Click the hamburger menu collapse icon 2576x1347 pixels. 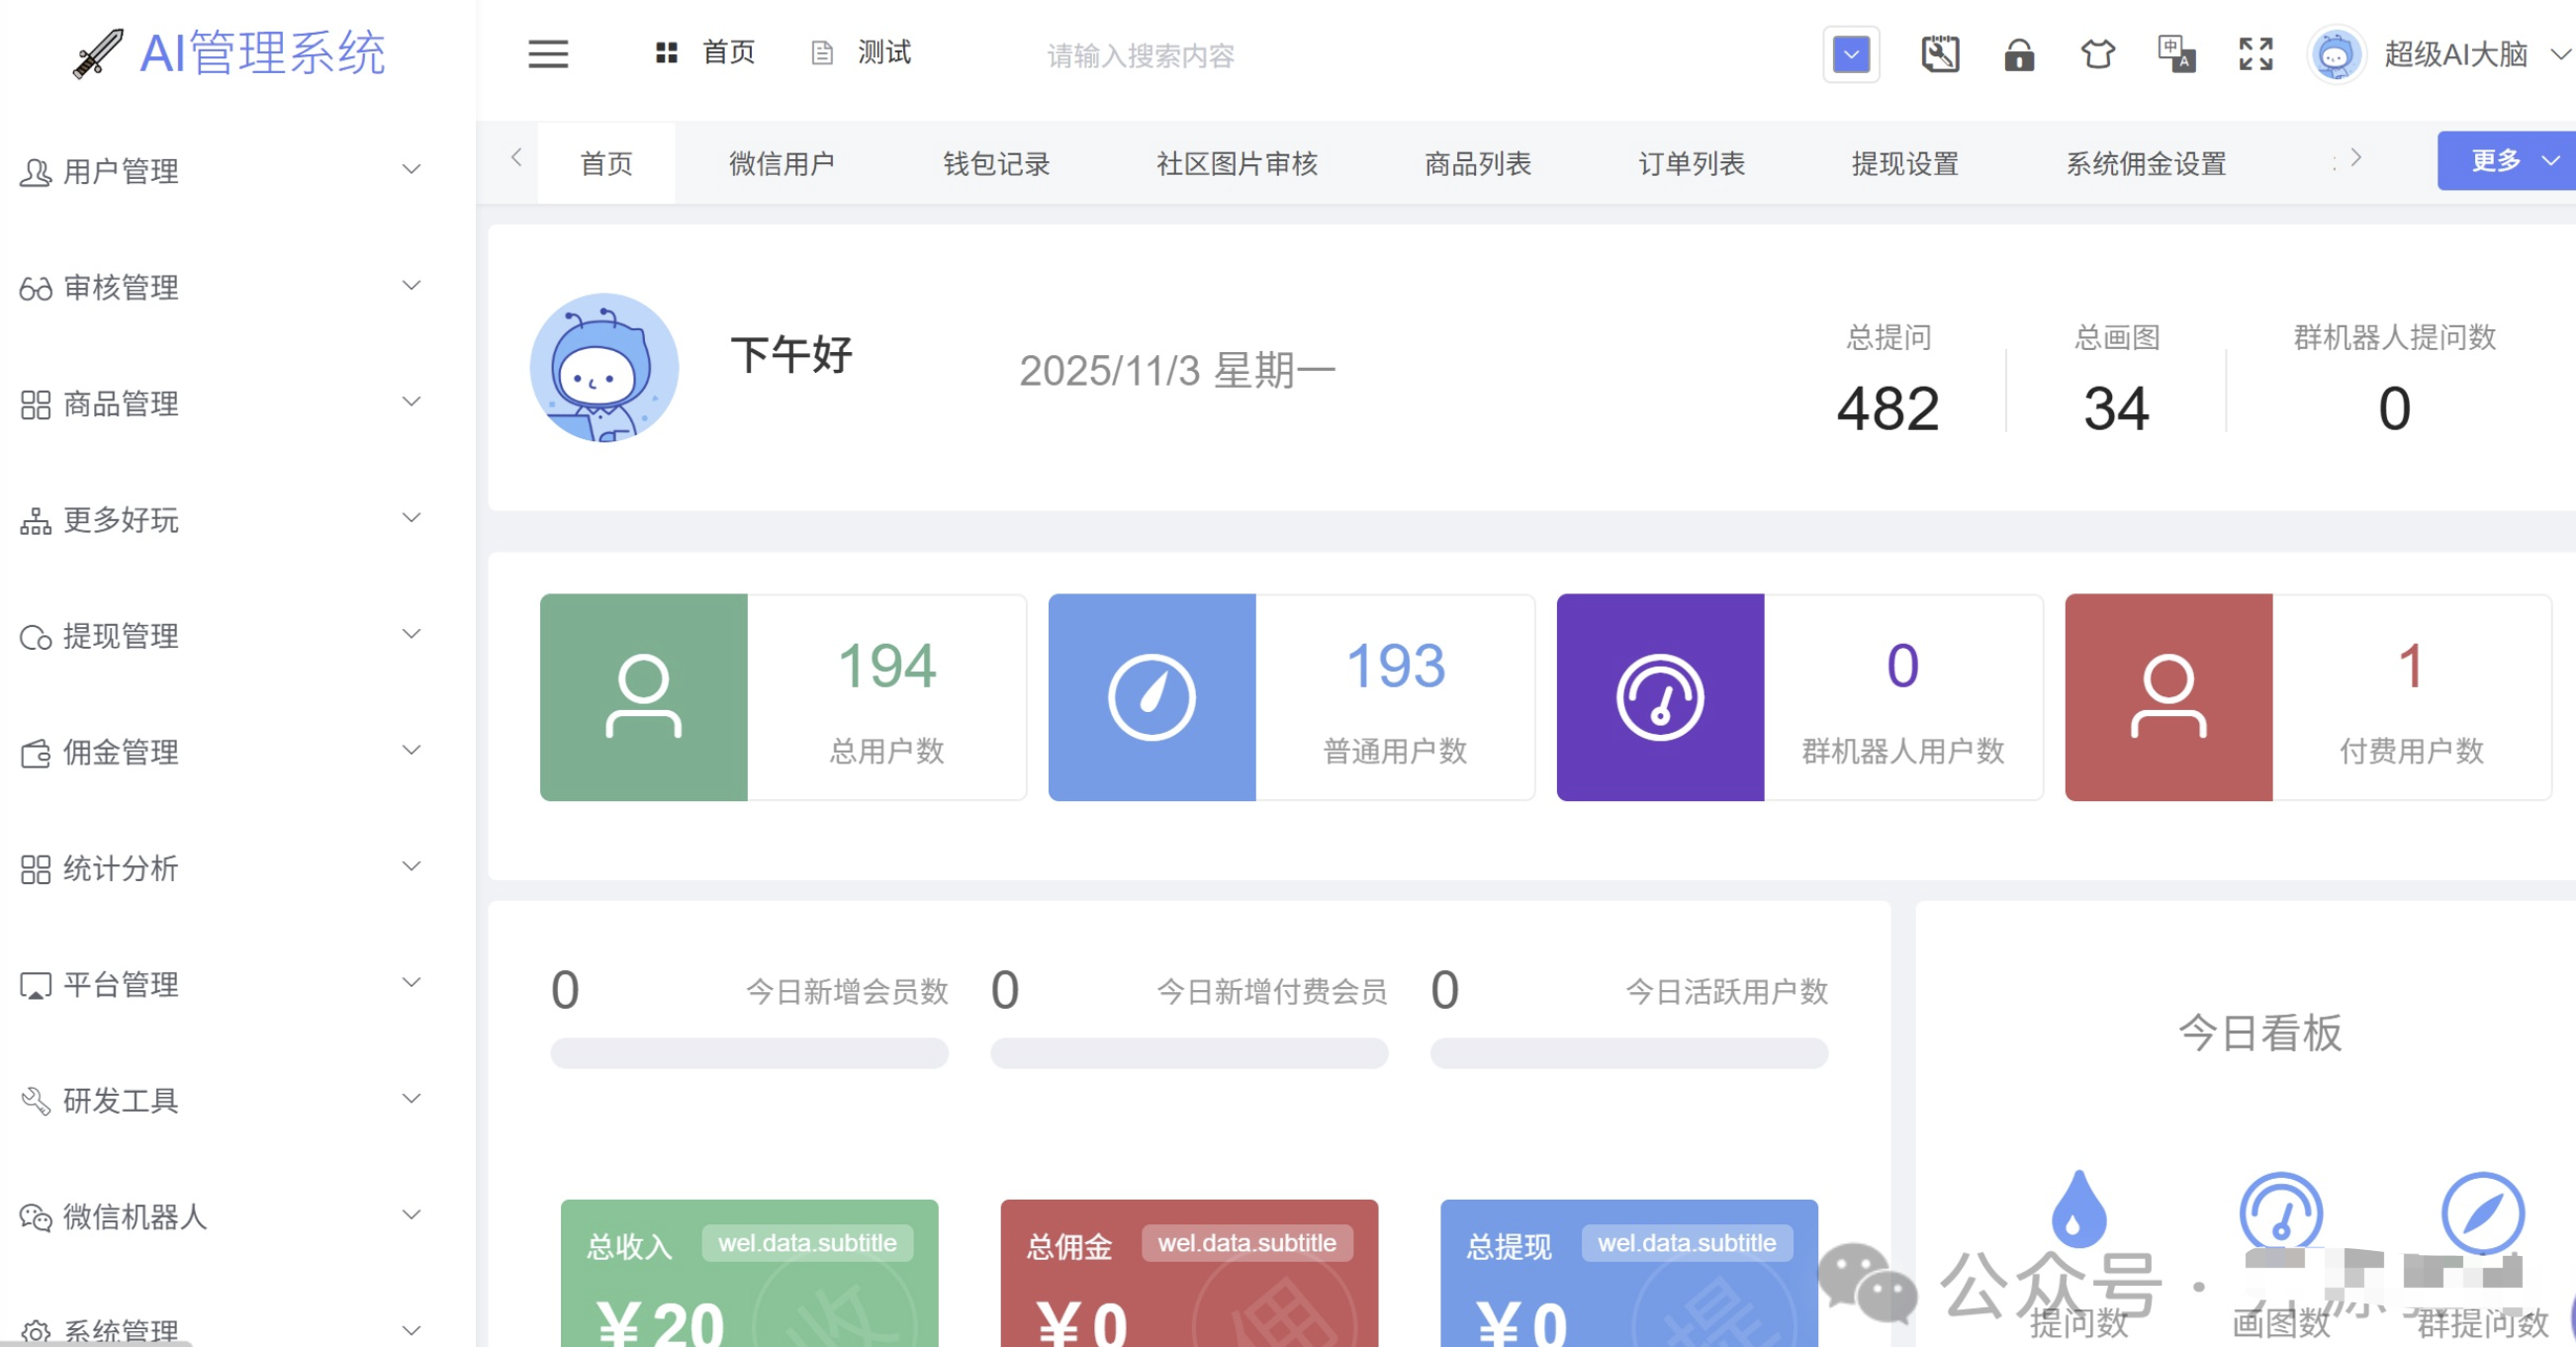548,54
